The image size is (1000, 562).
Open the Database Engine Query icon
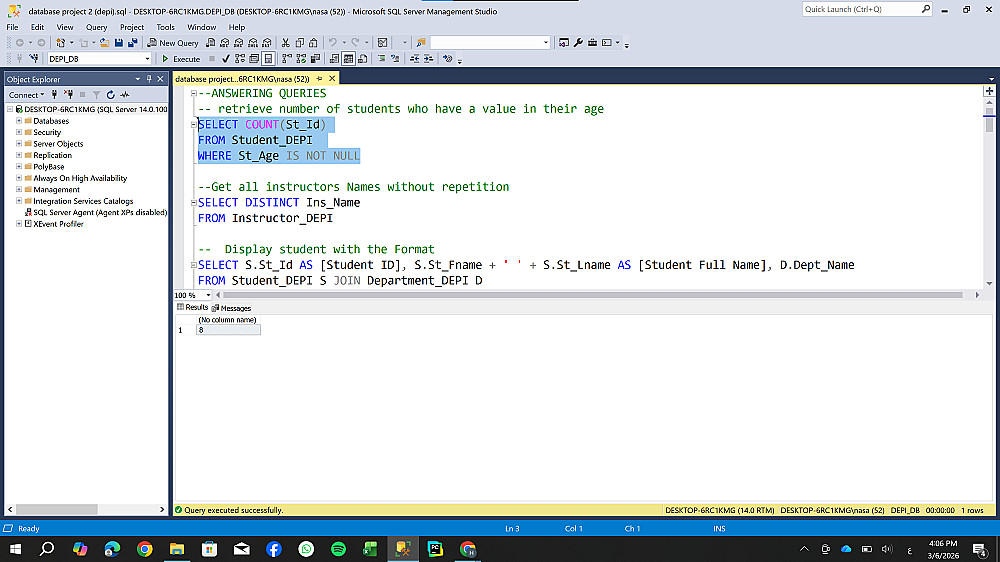click(210, 43)
